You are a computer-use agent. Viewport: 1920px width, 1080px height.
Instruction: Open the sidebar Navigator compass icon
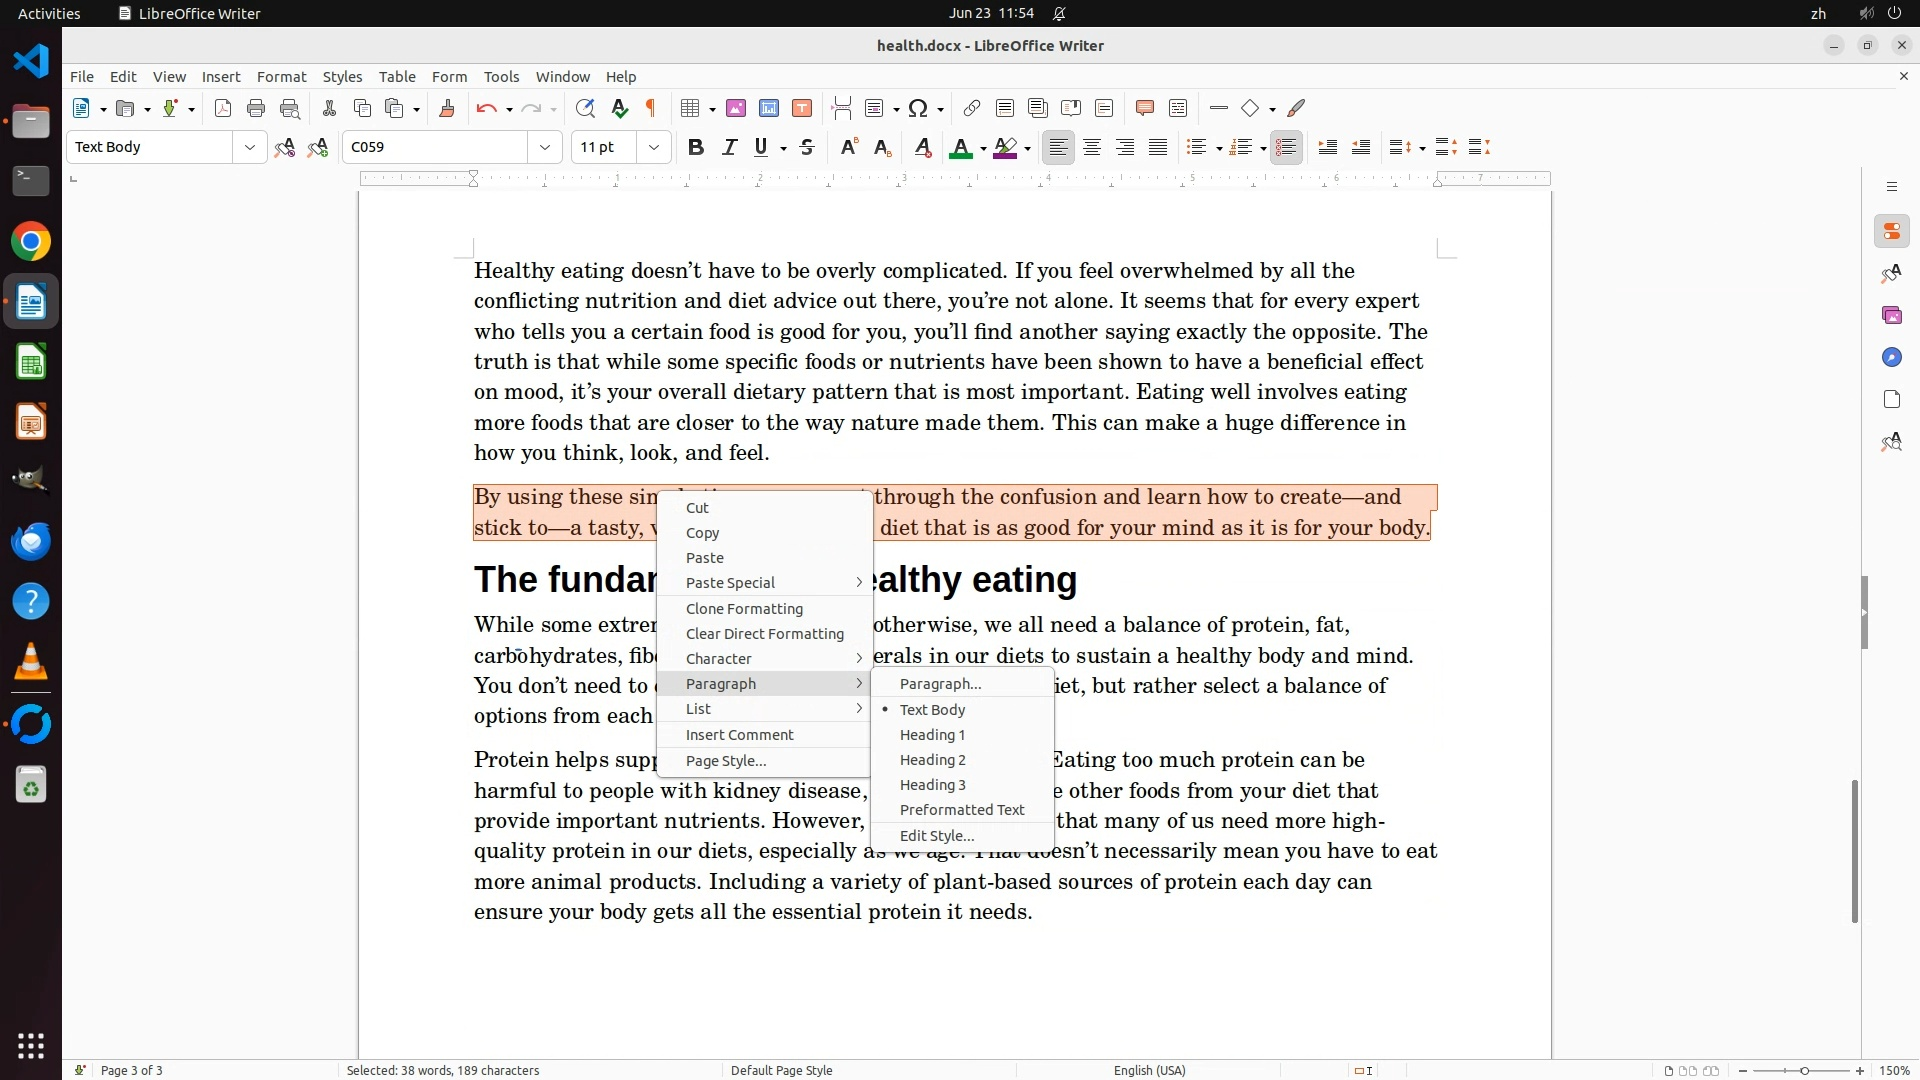pos(1891,357)
